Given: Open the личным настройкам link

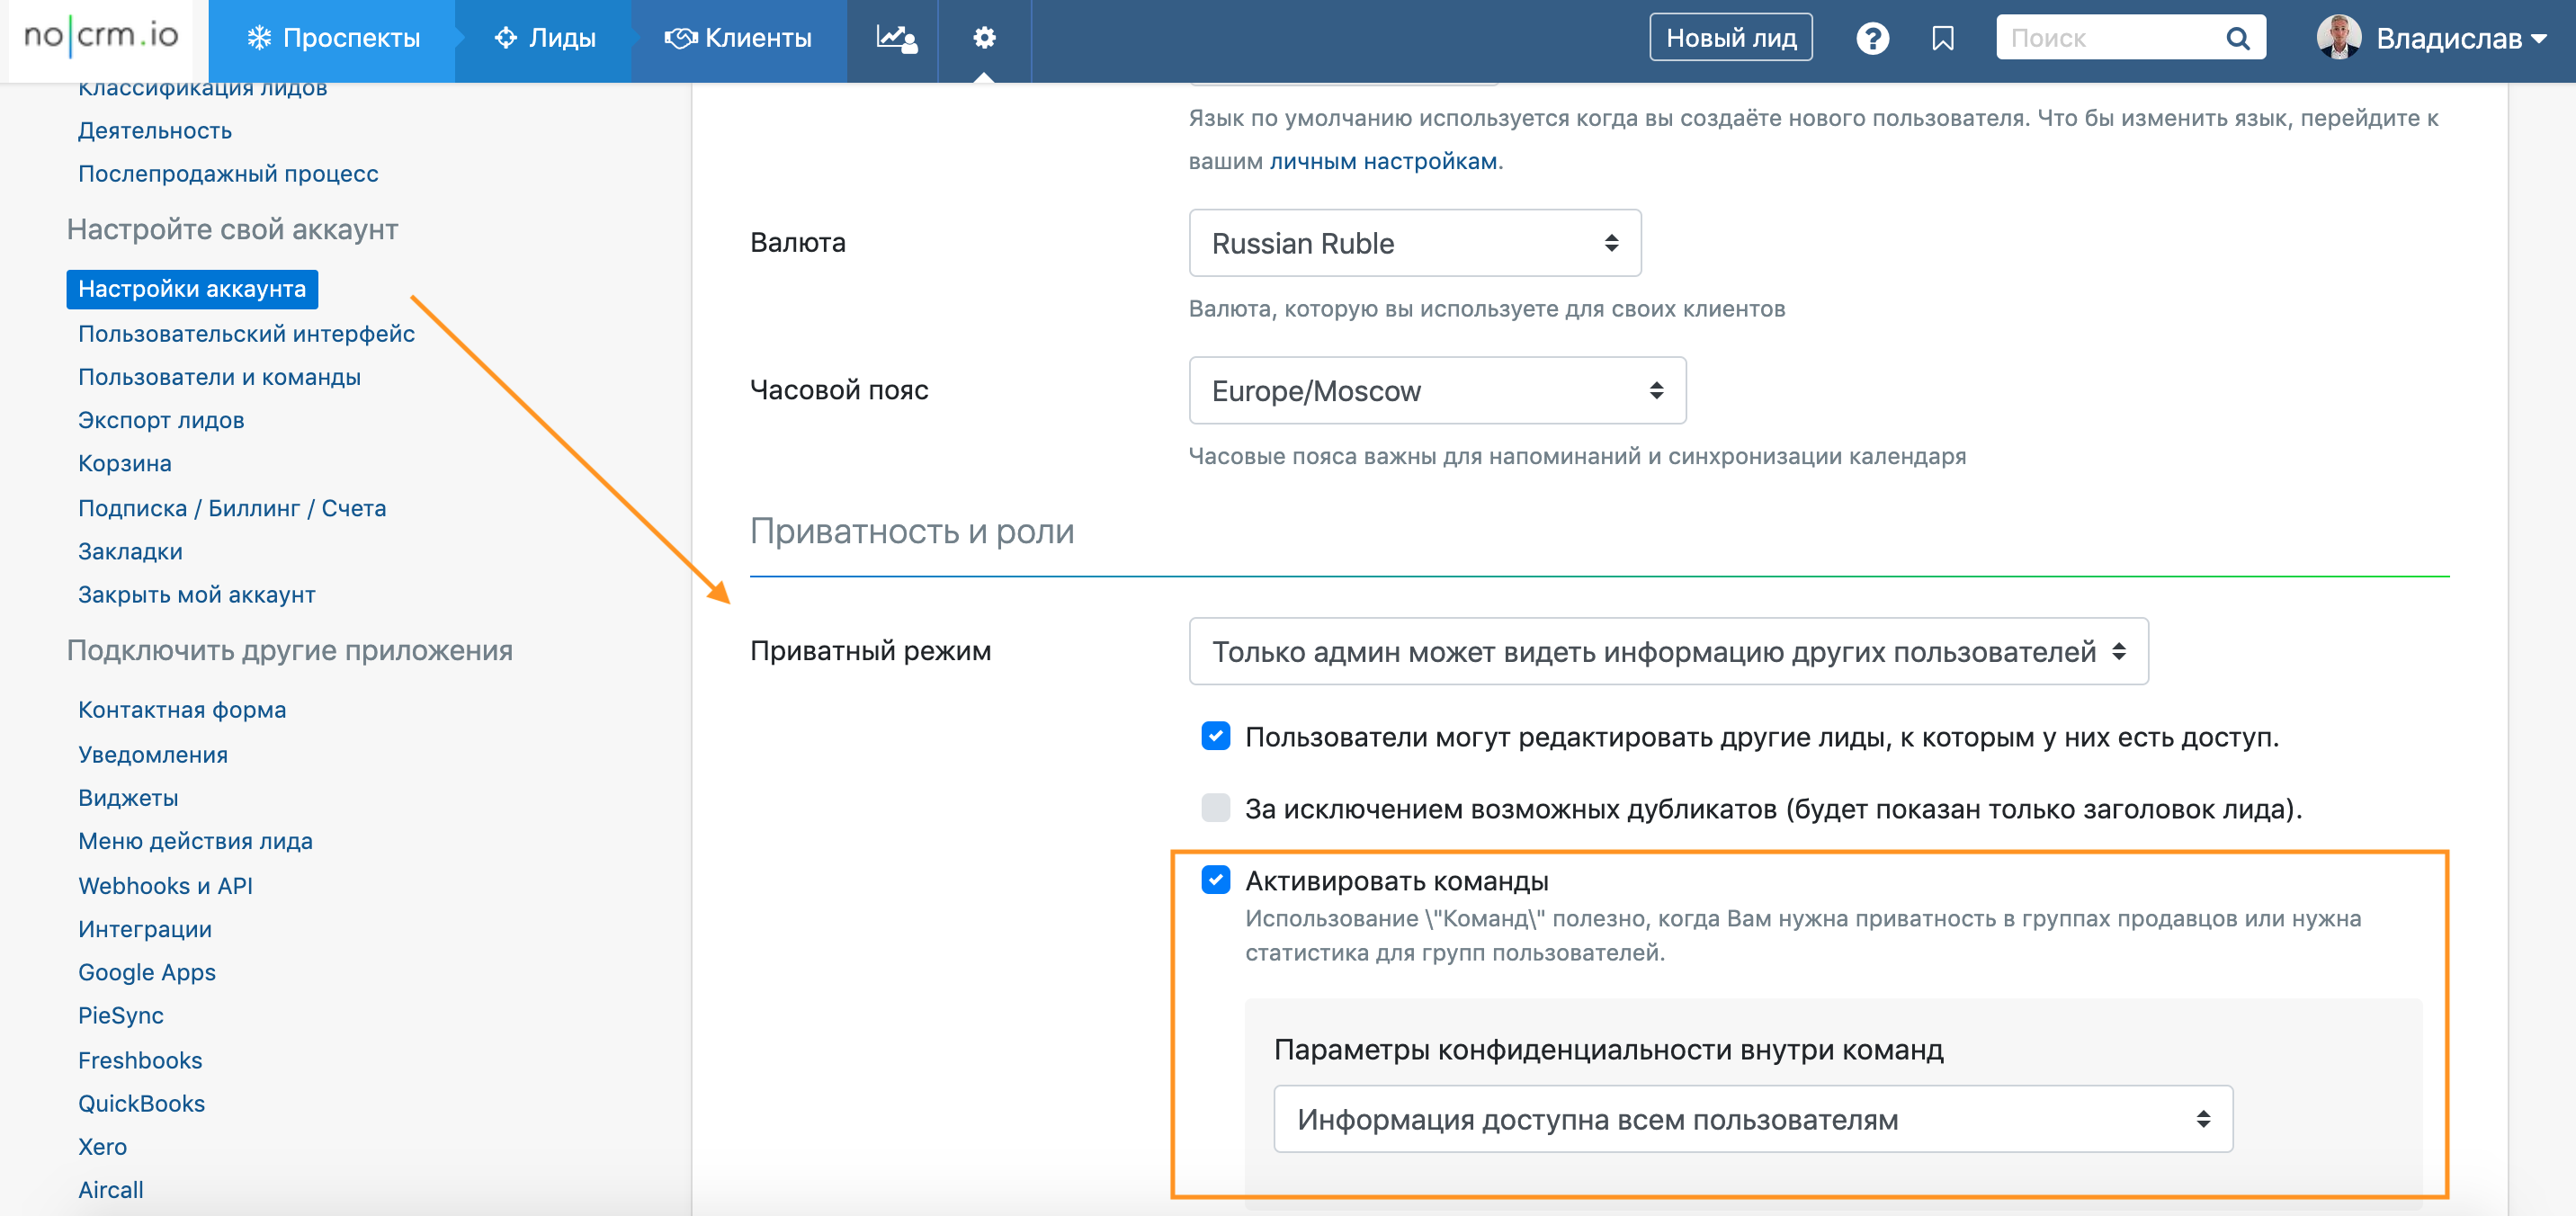Looking at the screenshot, I should coord(1383,161).
